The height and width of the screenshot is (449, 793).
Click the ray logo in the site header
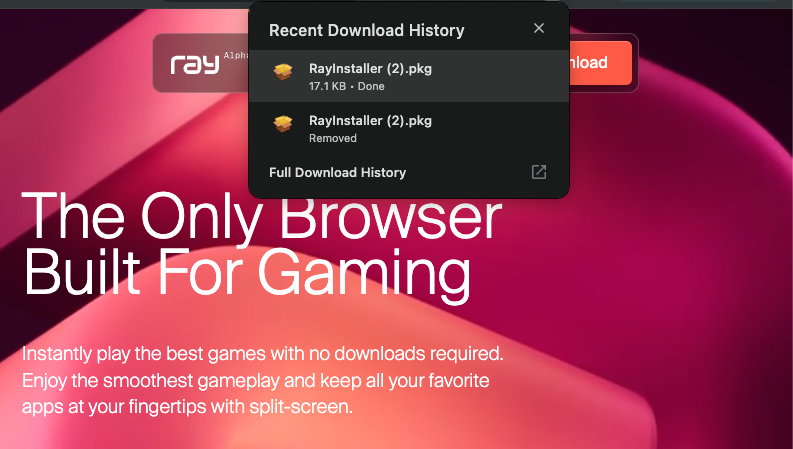(x=195, y=64)
